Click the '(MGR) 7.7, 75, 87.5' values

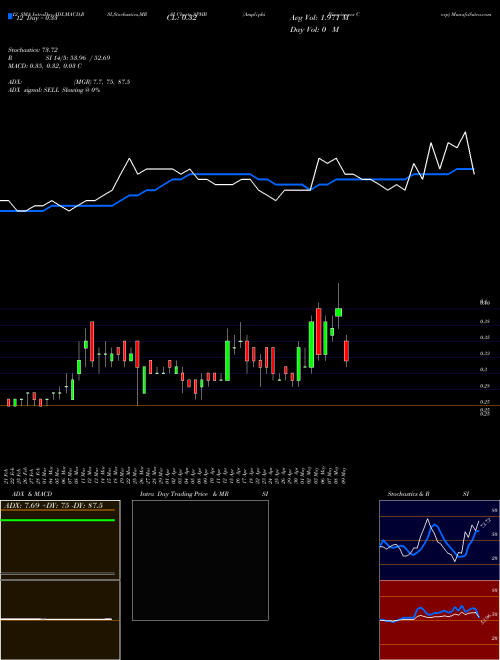102,82
